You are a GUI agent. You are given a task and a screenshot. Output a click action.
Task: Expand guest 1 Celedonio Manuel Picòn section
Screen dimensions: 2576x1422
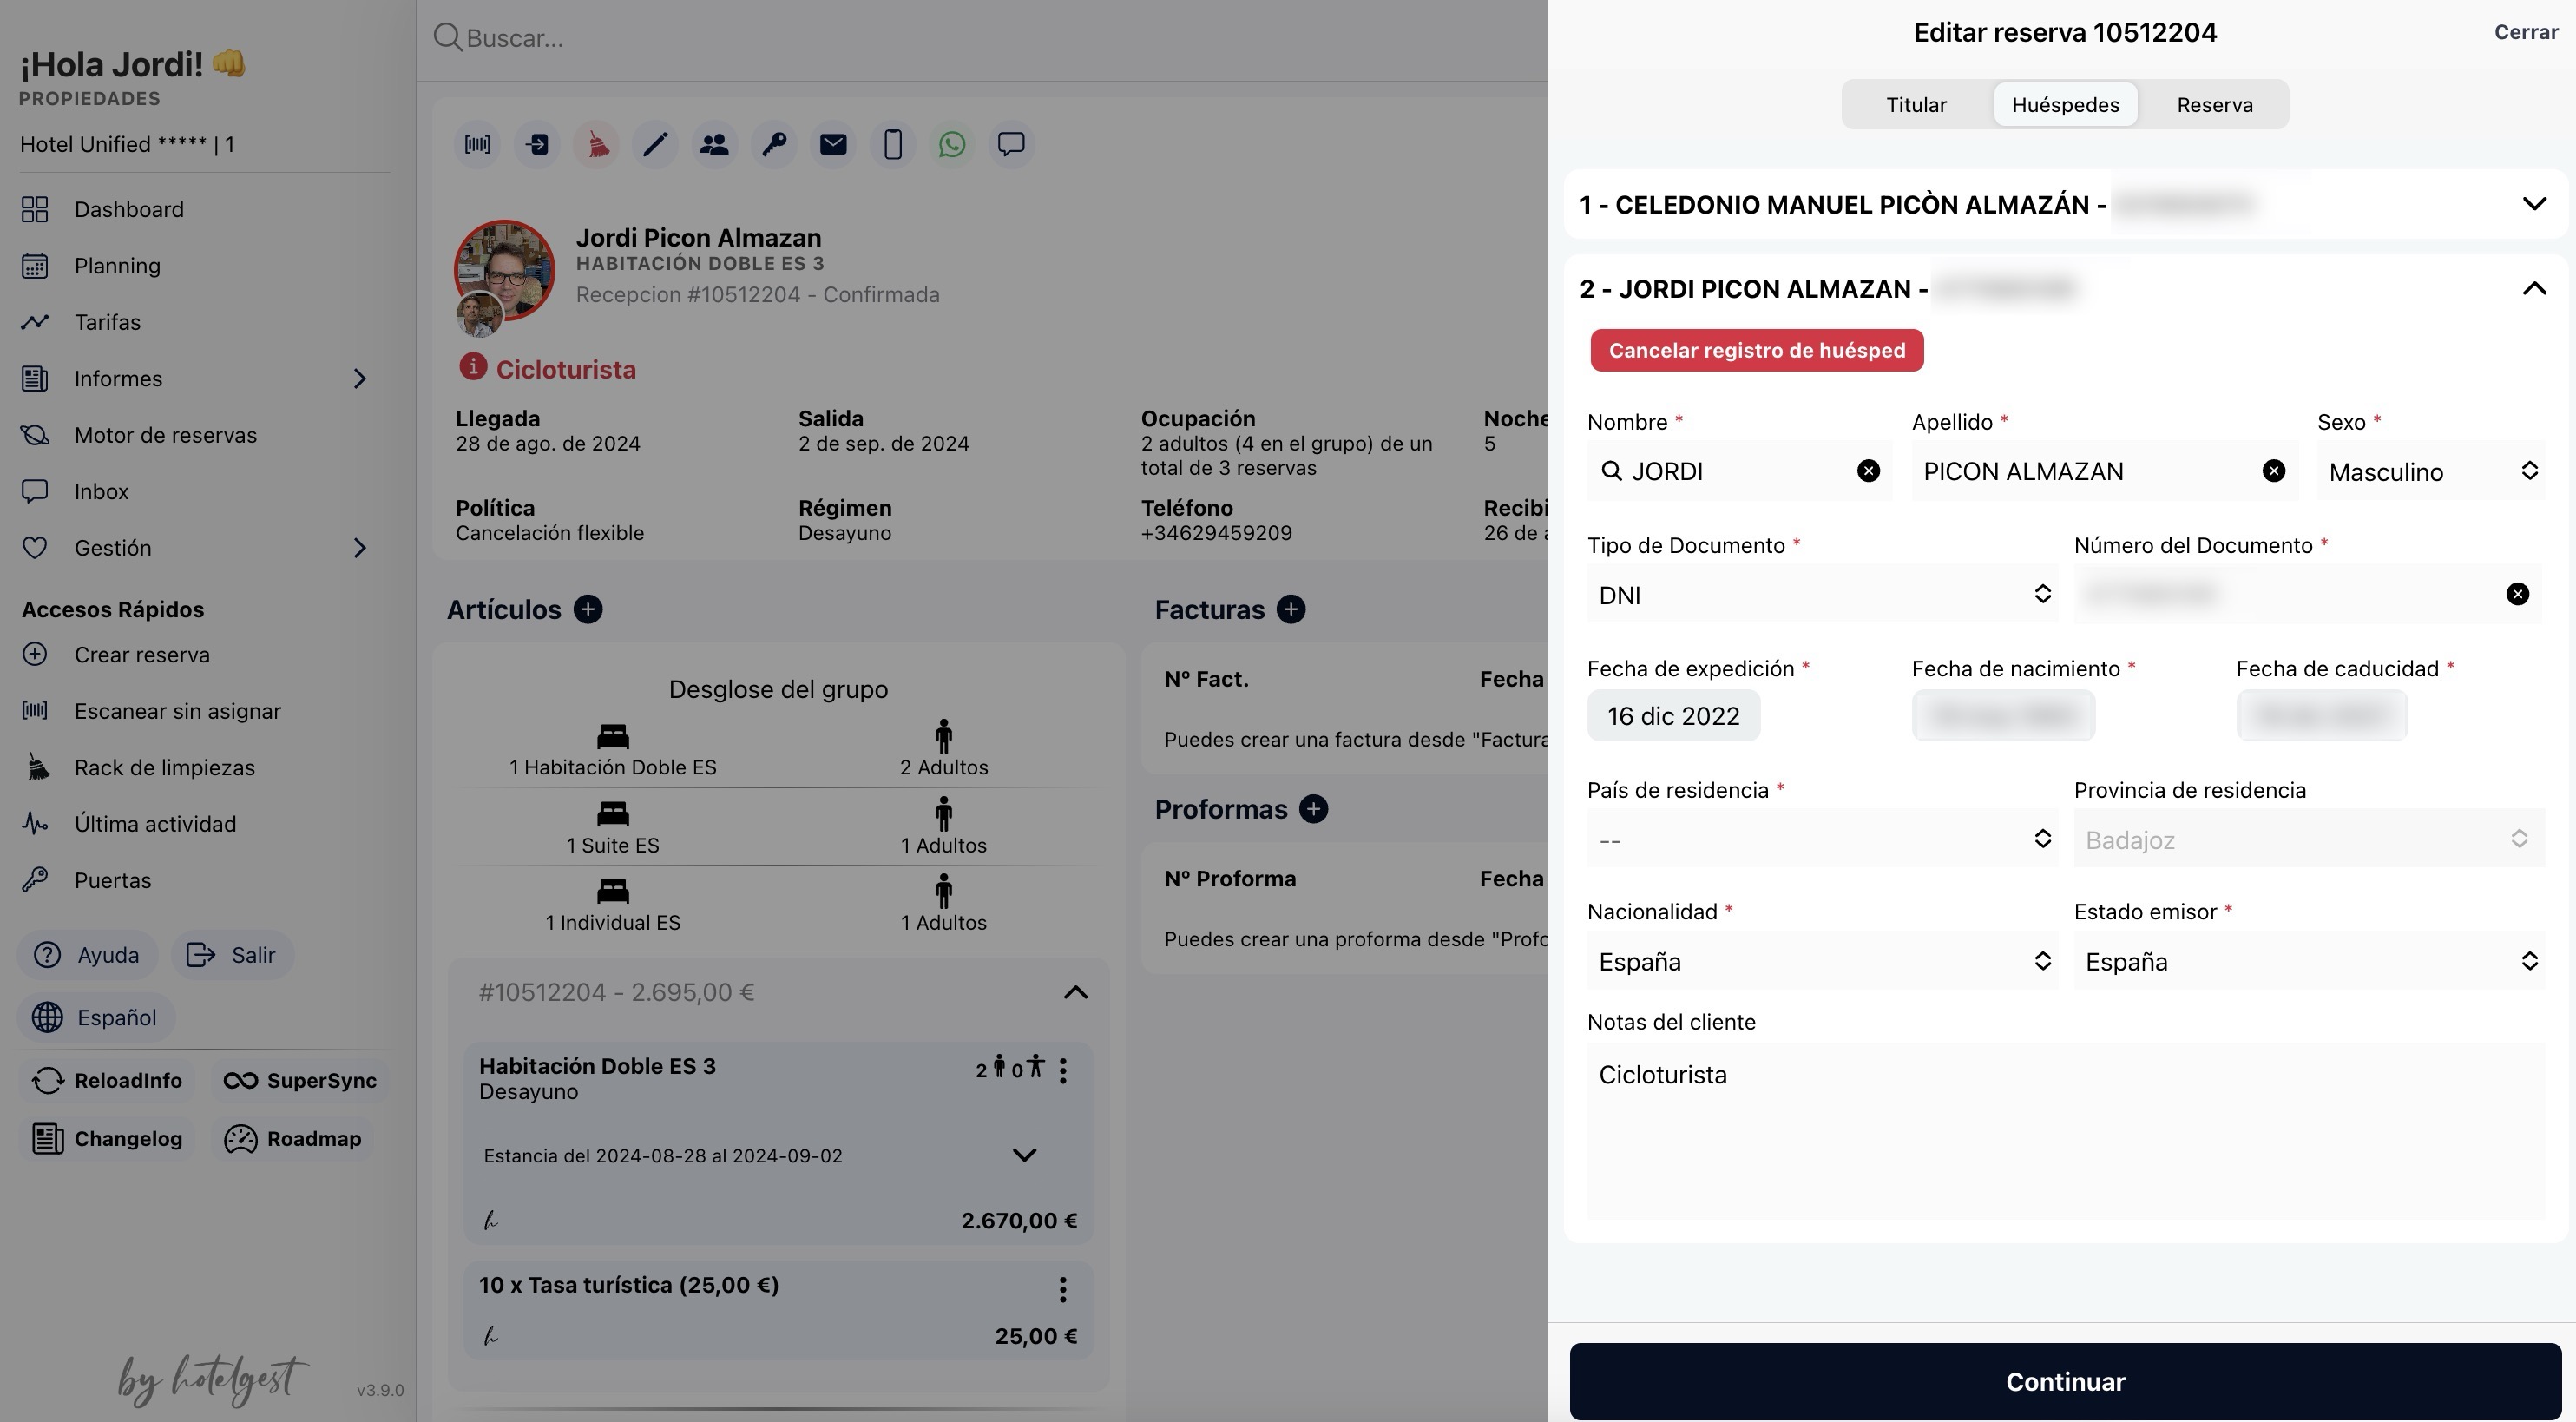point(2533,204)
